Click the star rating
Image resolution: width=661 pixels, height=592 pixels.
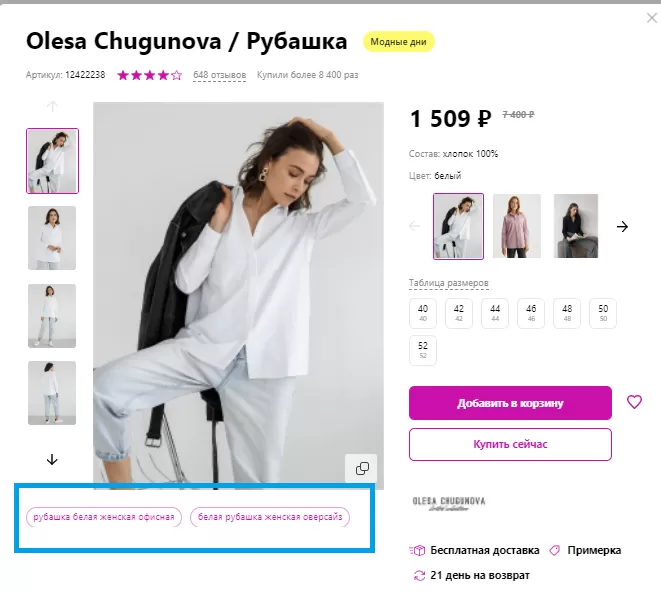[150, 74]
